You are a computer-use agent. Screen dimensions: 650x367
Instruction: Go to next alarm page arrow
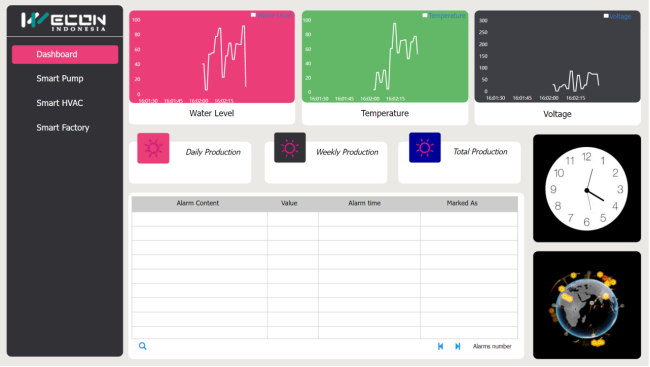coord(458,346)
